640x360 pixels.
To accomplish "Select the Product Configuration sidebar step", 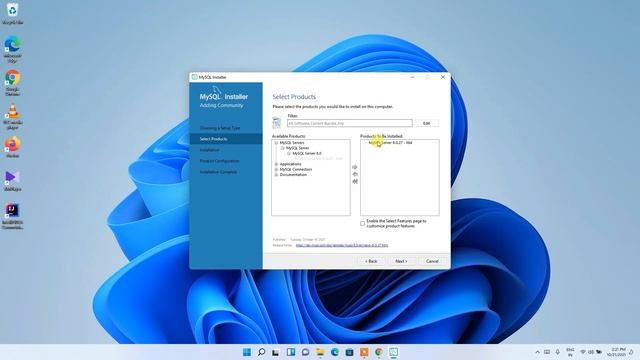I will click(220, 161).
